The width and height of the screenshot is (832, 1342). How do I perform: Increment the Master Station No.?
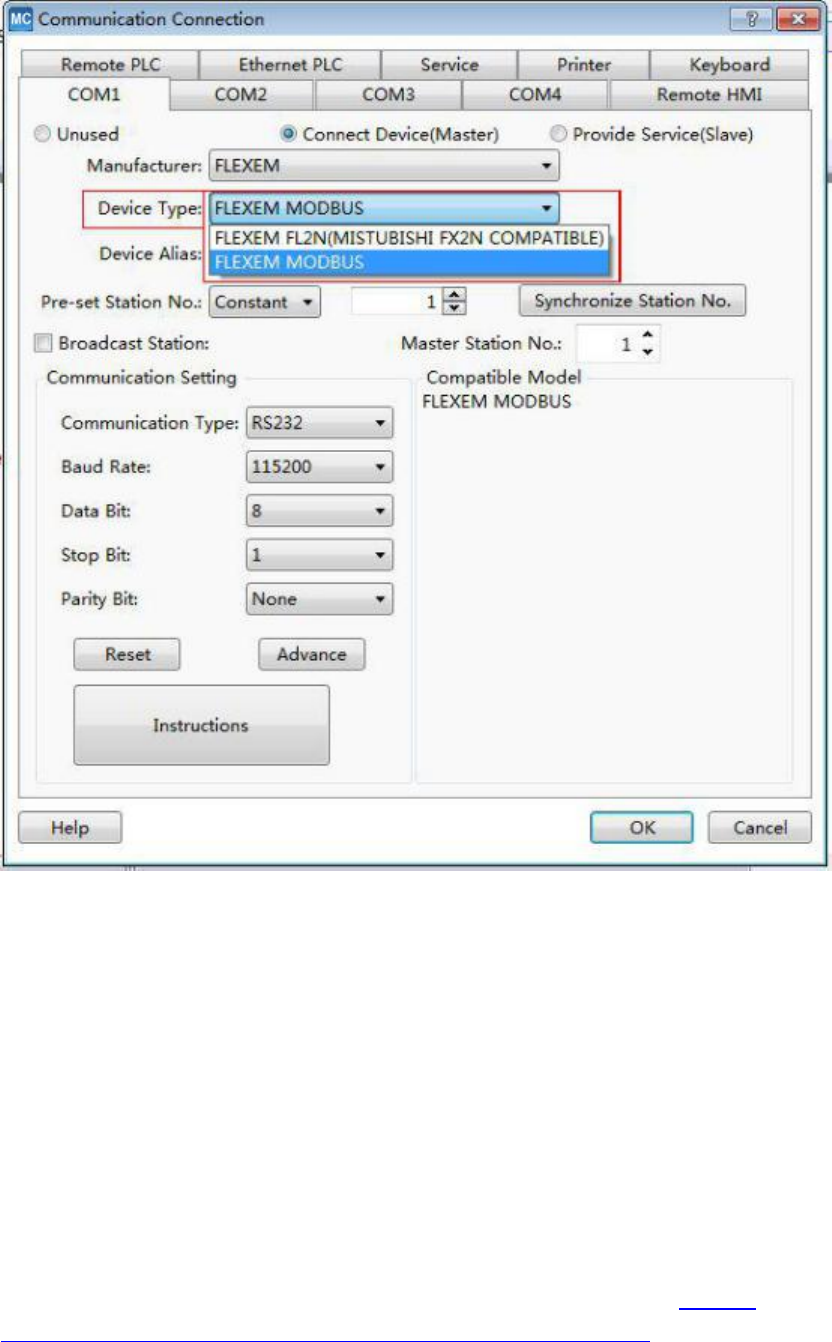tap(648, 337)
